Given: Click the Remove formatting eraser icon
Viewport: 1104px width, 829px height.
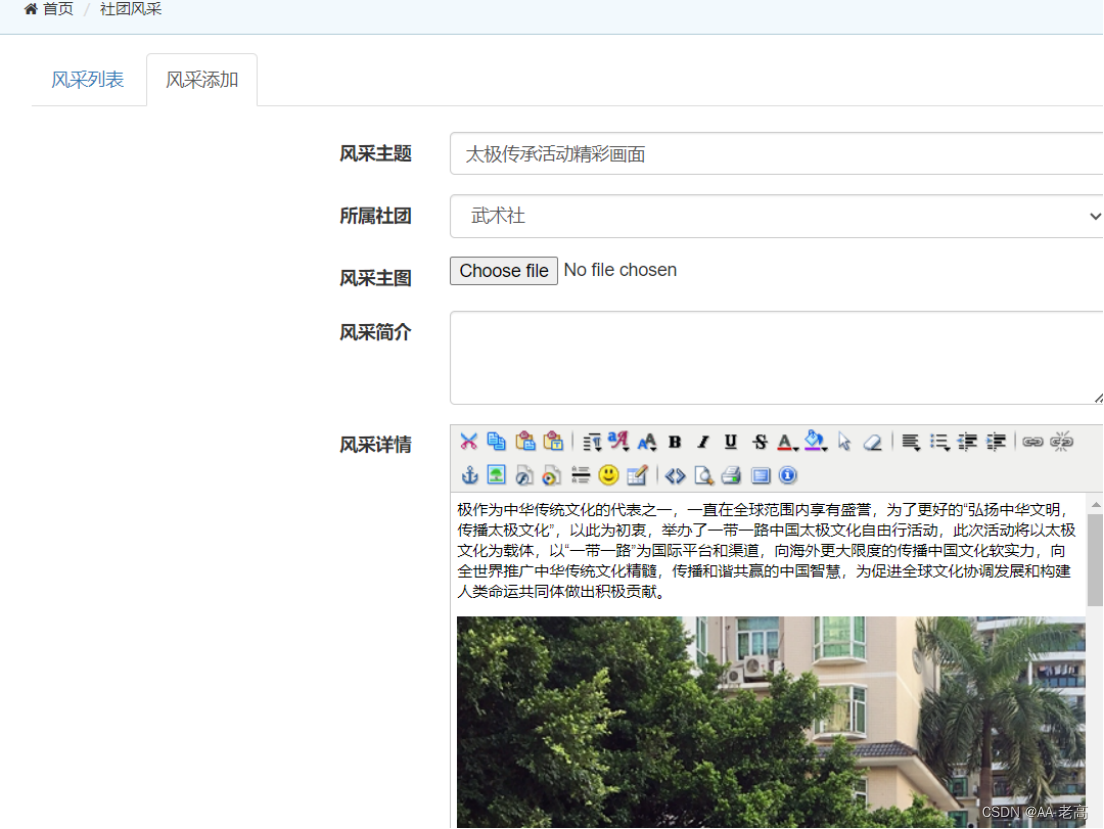Looking at the screenshot, I should coord(872,442).
